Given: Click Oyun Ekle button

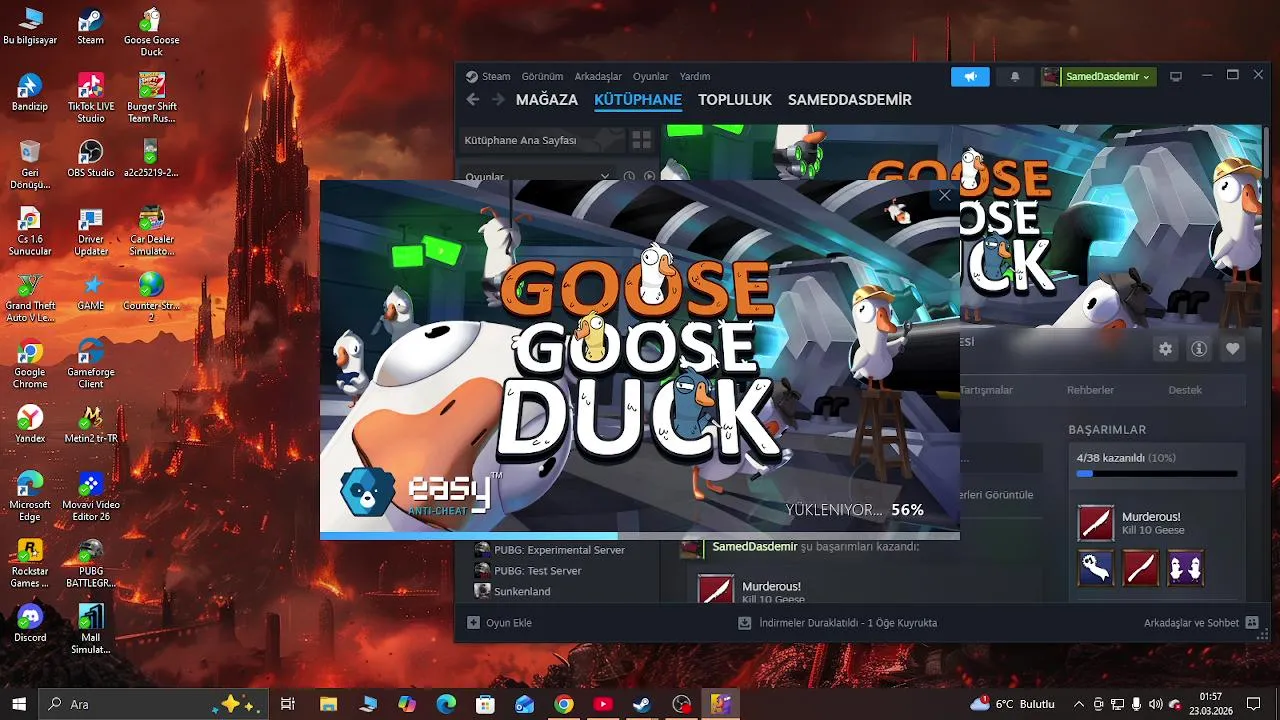Looking at the screenshot, I should pyautogui.click(x=500, y=623).
